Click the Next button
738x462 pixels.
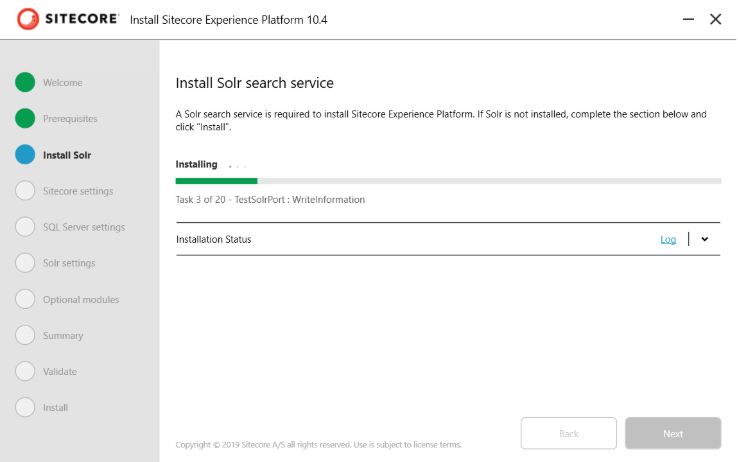pyautogui.click(x=673, y=433)
